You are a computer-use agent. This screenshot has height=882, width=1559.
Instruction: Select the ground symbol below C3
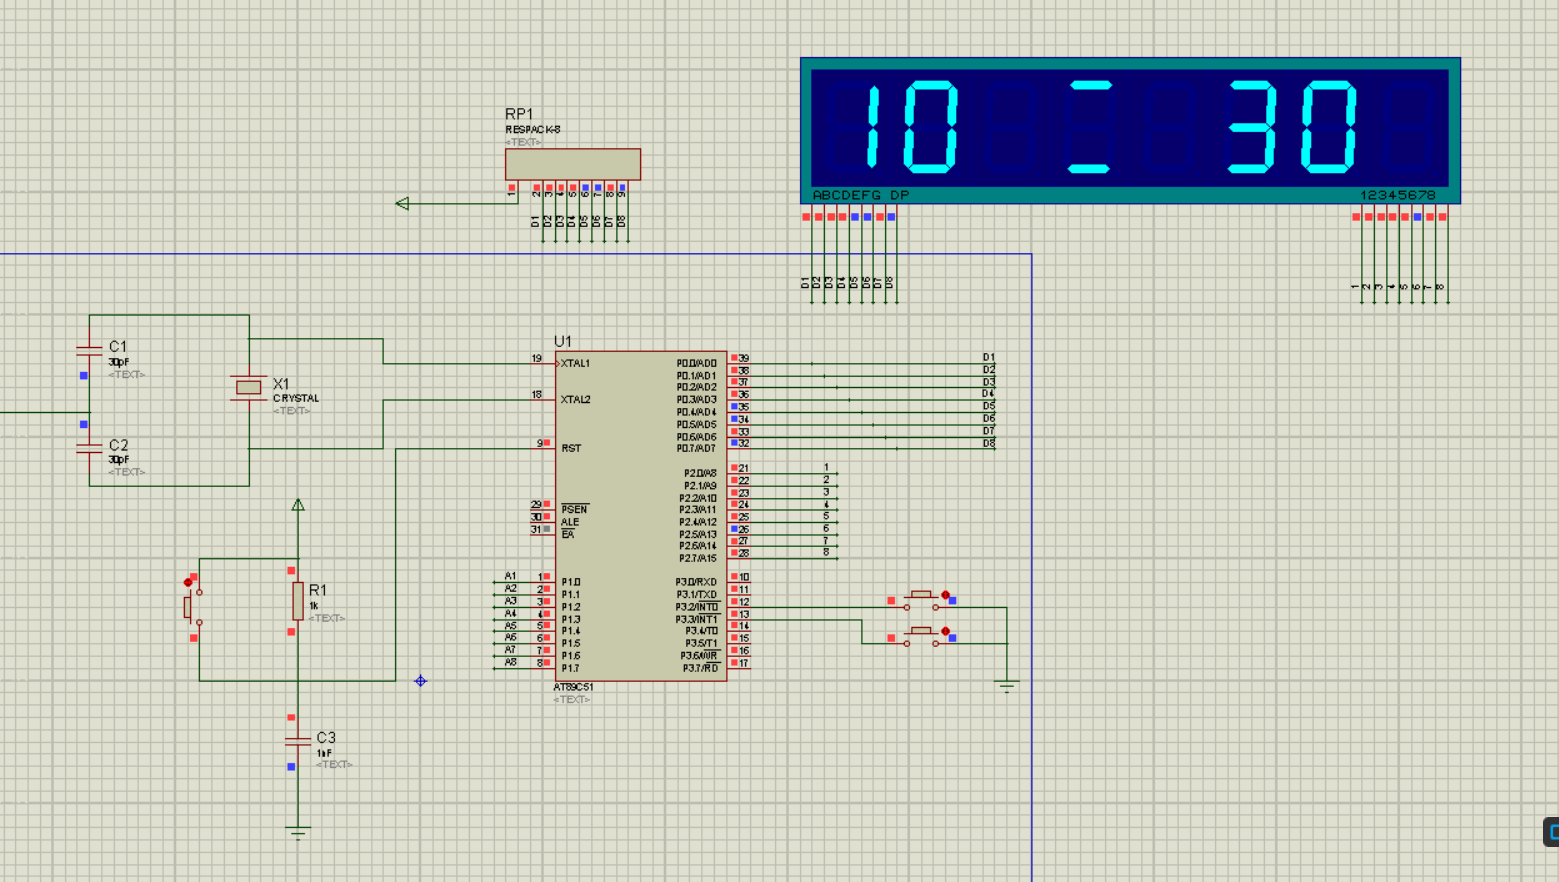pos(297,832)
